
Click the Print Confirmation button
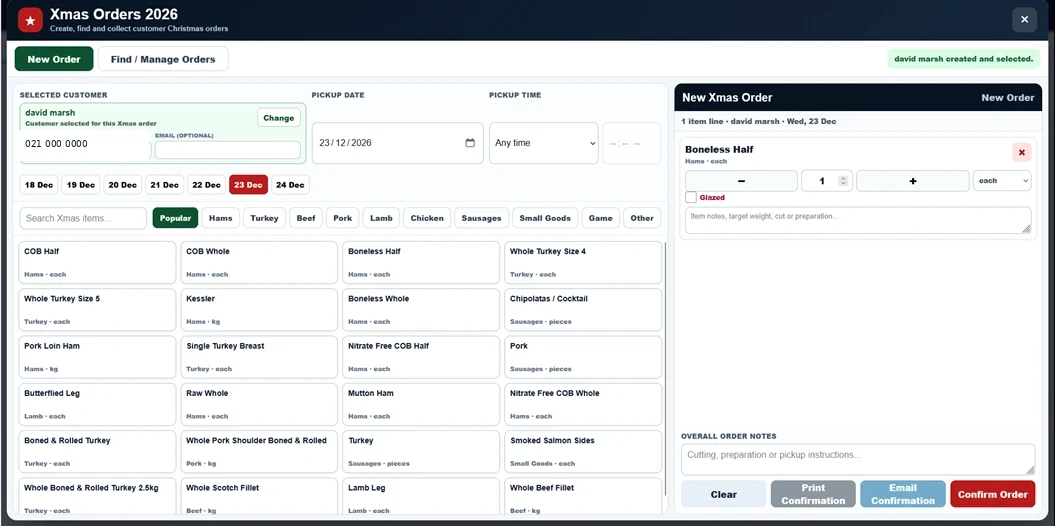(813, 494)
